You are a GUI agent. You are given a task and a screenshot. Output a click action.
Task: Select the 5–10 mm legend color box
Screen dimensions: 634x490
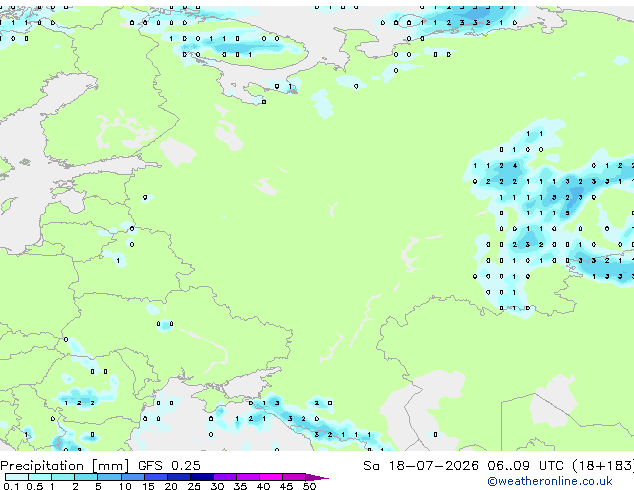(109, 477)
